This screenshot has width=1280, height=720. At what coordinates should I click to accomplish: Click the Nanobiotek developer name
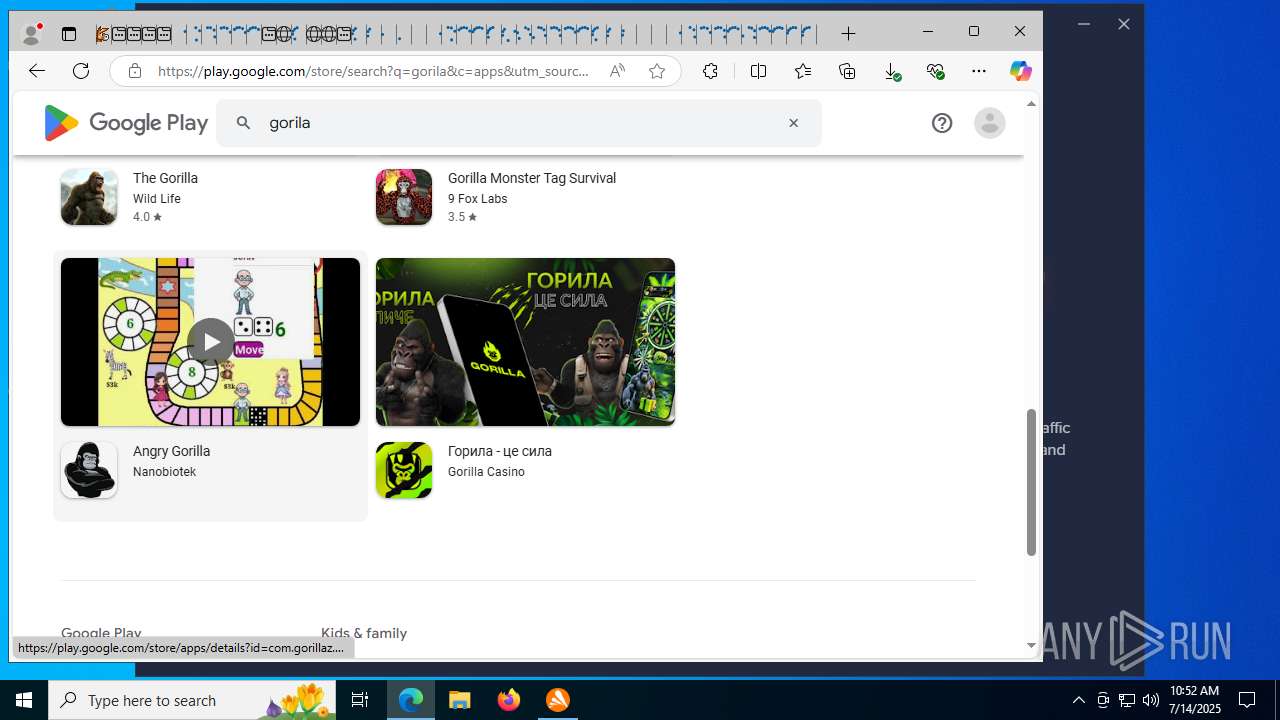[x=164, y=472]
